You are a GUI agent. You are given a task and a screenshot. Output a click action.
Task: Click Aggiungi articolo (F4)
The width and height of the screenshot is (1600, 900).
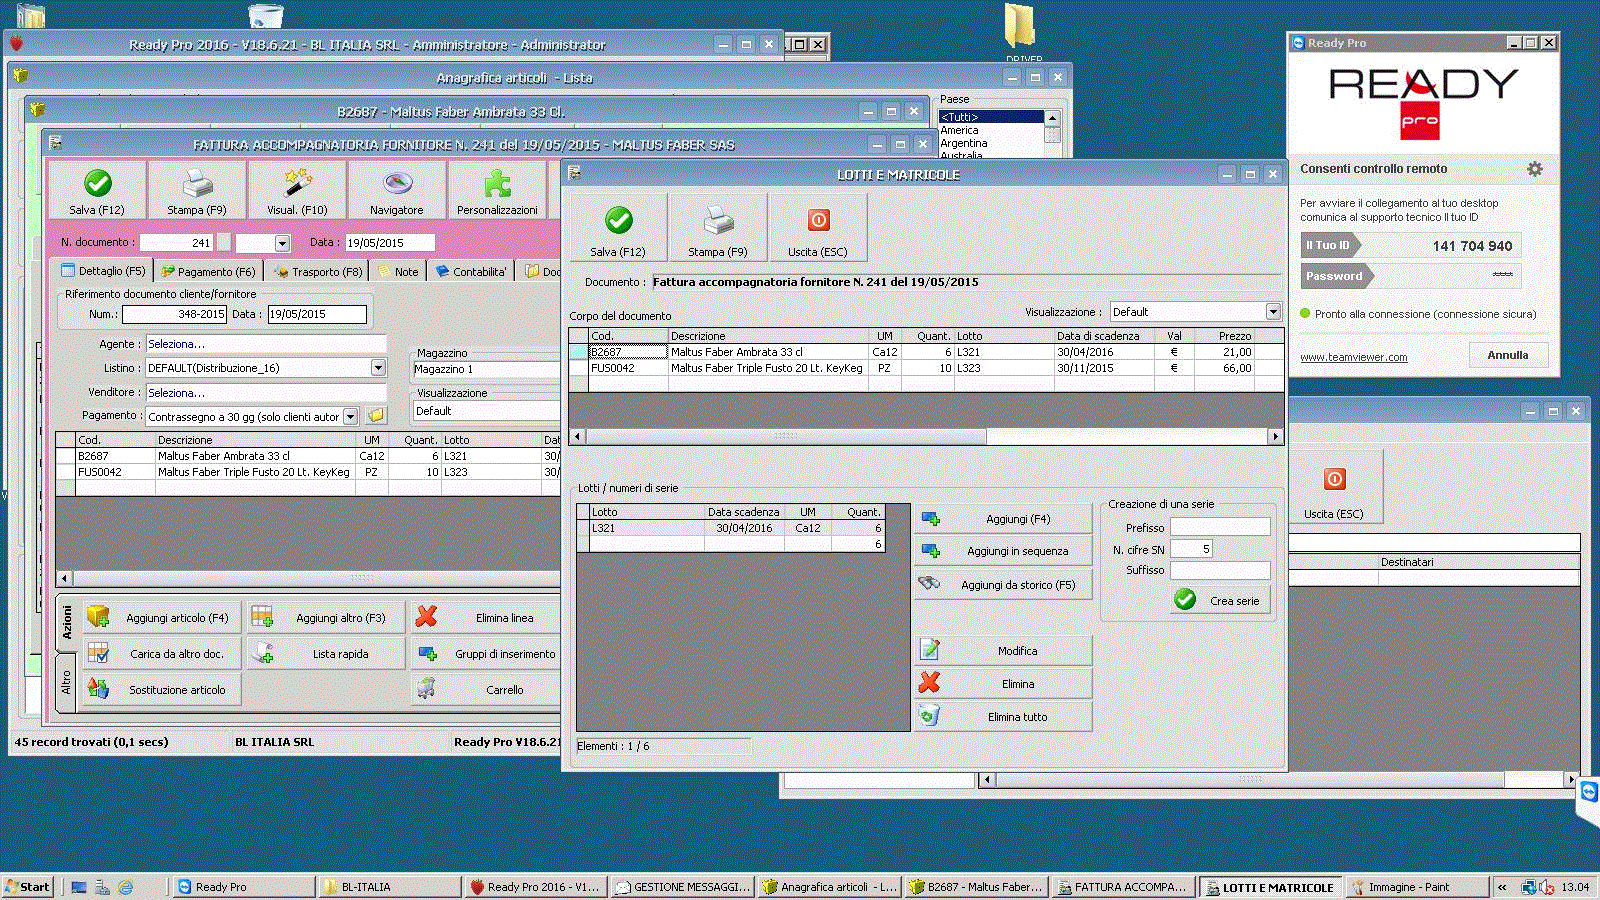(161, 617)
